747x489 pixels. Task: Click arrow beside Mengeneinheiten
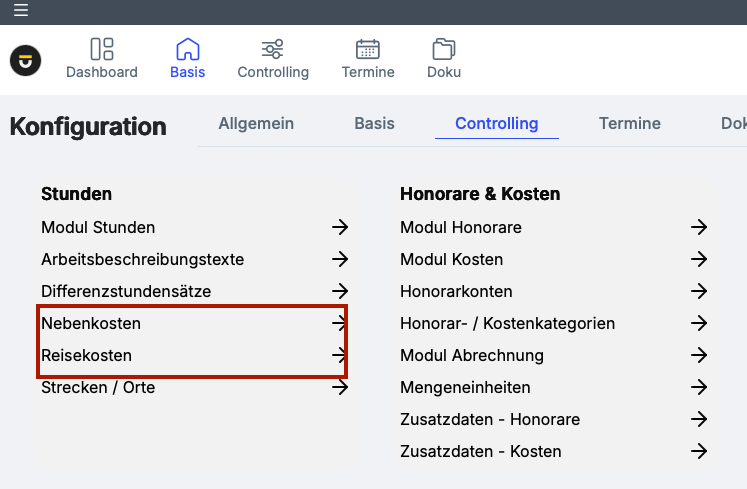[x=699, y=388]
